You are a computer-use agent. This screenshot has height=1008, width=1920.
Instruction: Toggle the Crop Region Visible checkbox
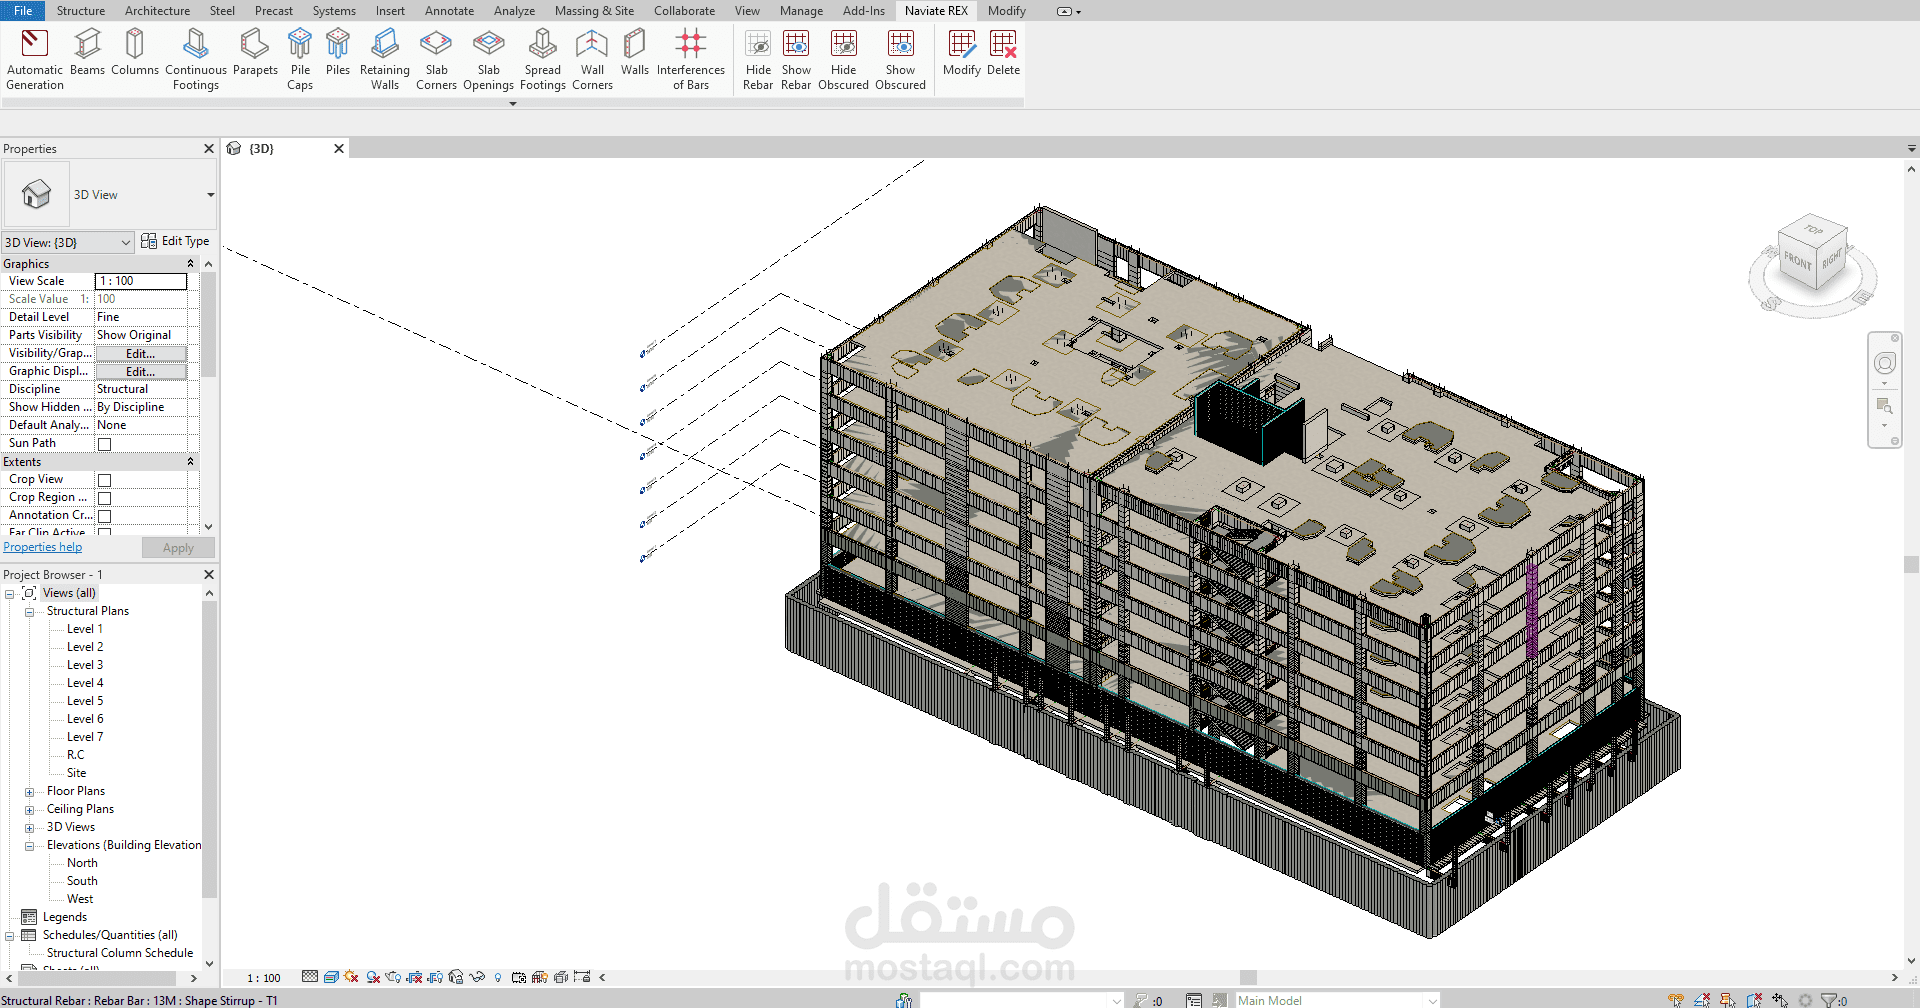click(x=104, y=497)
